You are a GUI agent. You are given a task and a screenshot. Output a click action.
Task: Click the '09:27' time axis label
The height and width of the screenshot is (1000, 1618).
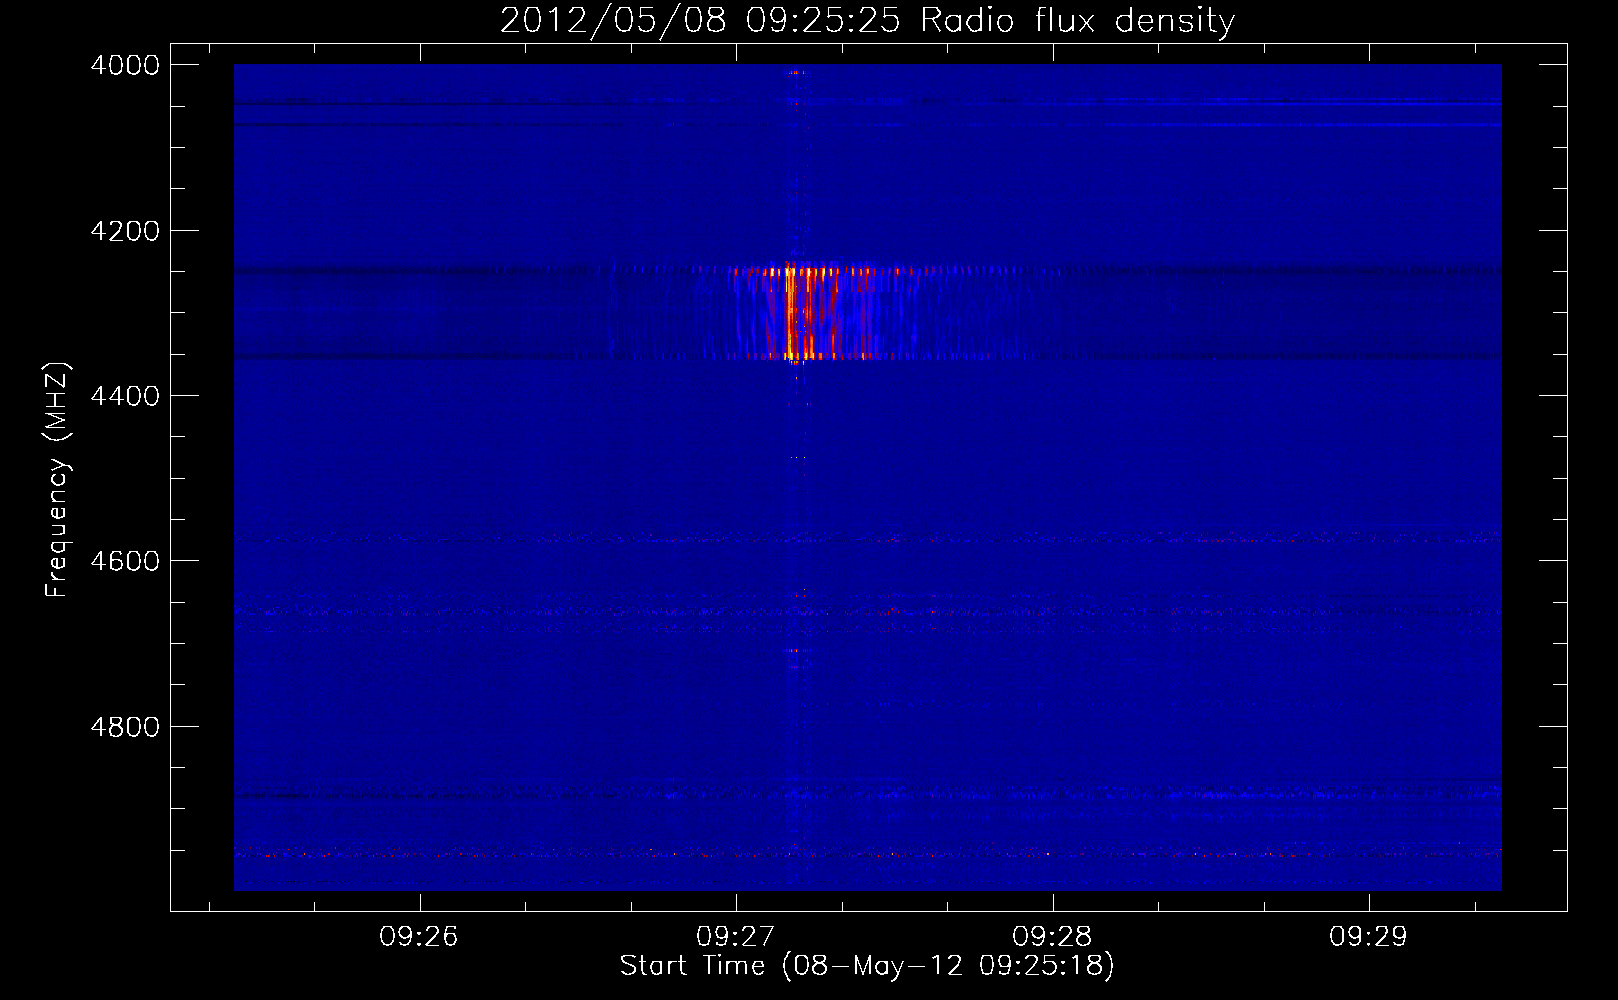click(x=736, y=937)
